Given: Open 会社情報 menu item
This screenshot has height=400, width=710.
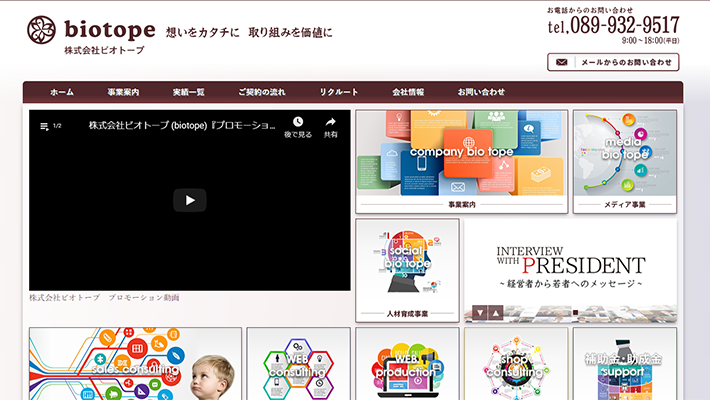Looking at the screenshot, I should point(408,92).
